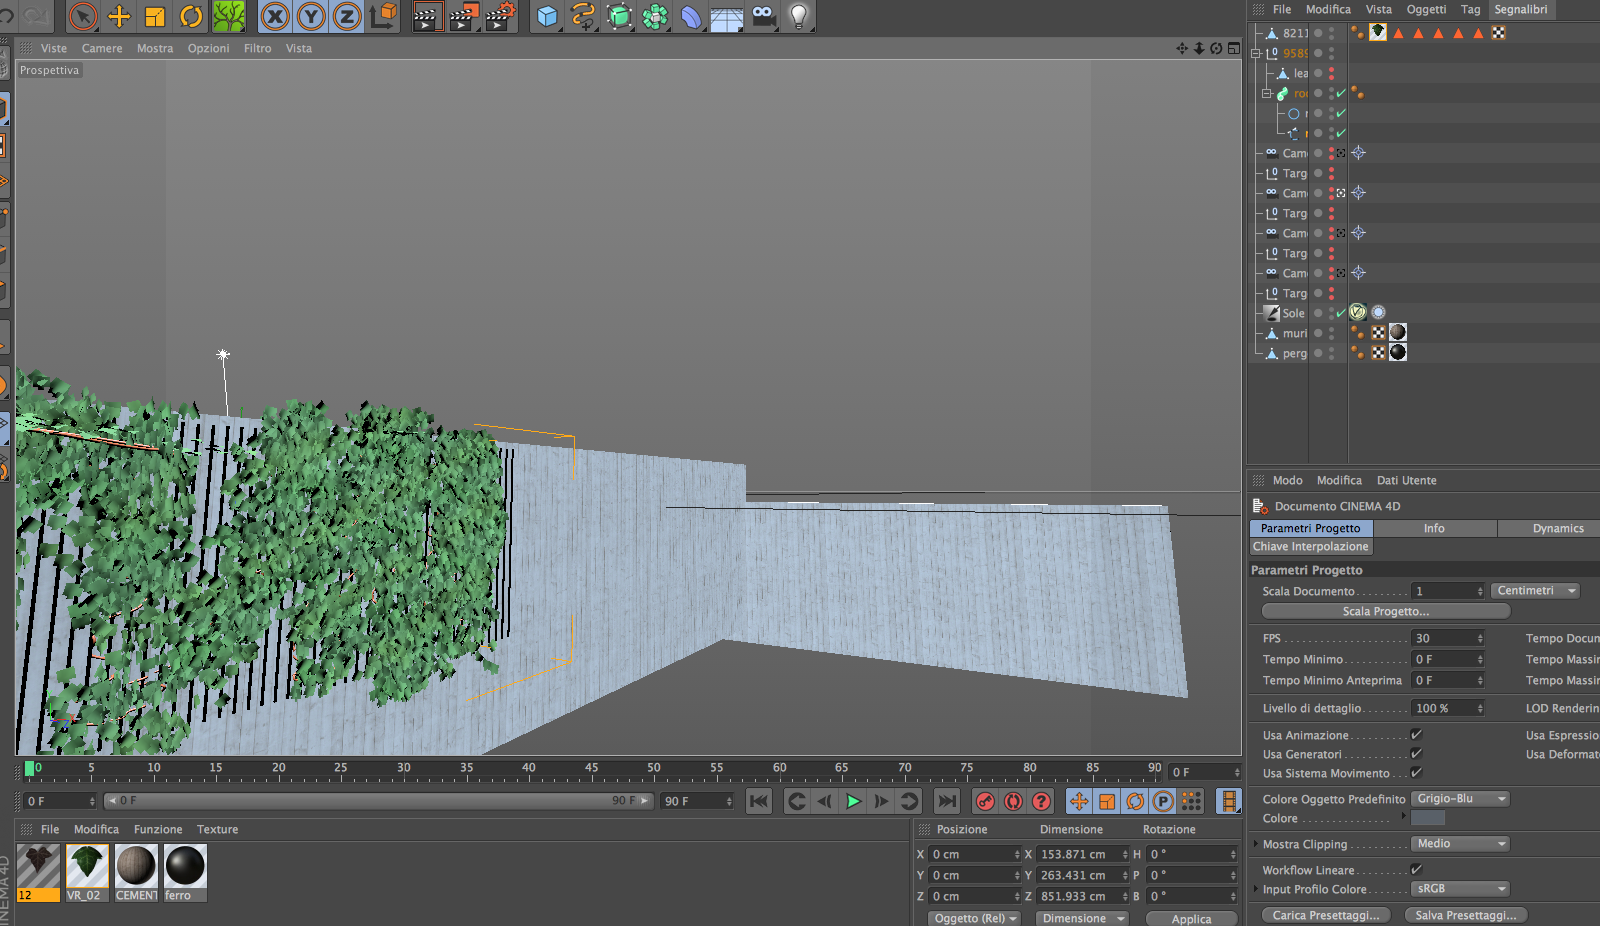1600x926 pixels.
Task: Open Colore Oggetto Predefinito Grigio-Blu dropdown
Action: 1459,799
